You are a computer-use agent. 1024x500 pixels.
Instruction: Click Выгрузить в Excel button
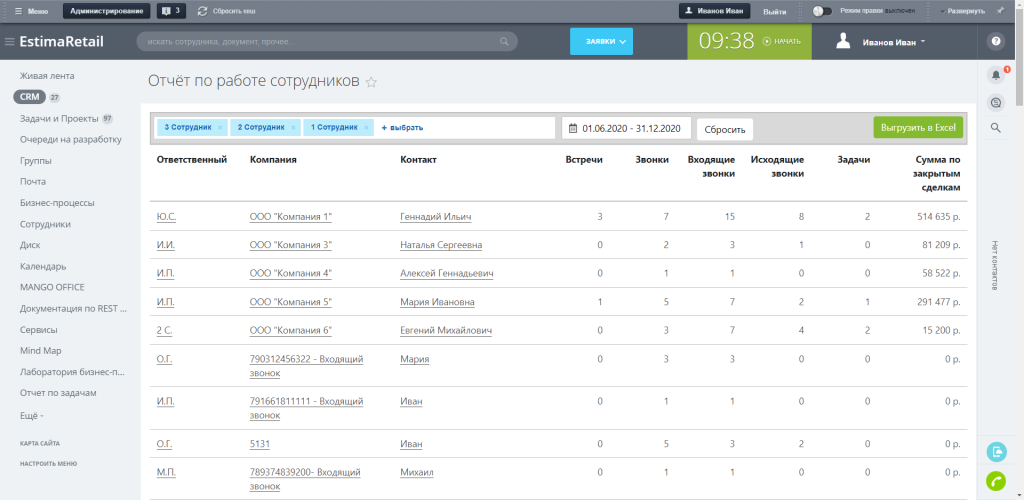click(918, 127)
